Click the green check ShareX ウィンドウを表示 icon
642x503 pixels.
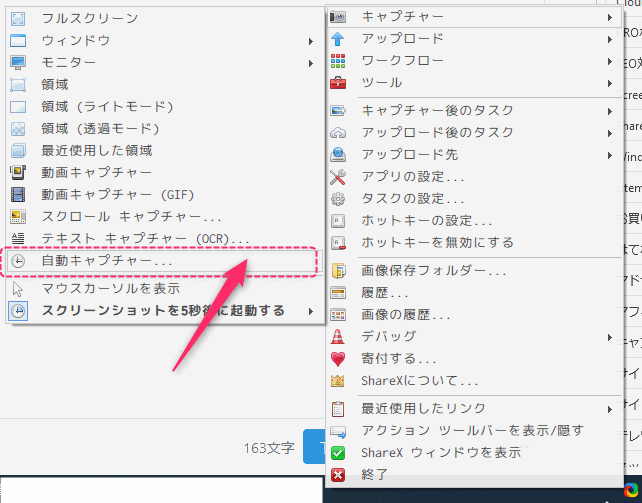tap(338, 453)
